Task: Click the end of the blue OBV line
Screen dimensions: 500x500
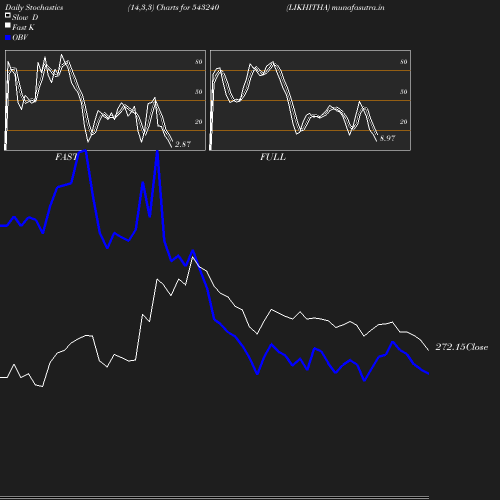Action: tap(428, 374)
